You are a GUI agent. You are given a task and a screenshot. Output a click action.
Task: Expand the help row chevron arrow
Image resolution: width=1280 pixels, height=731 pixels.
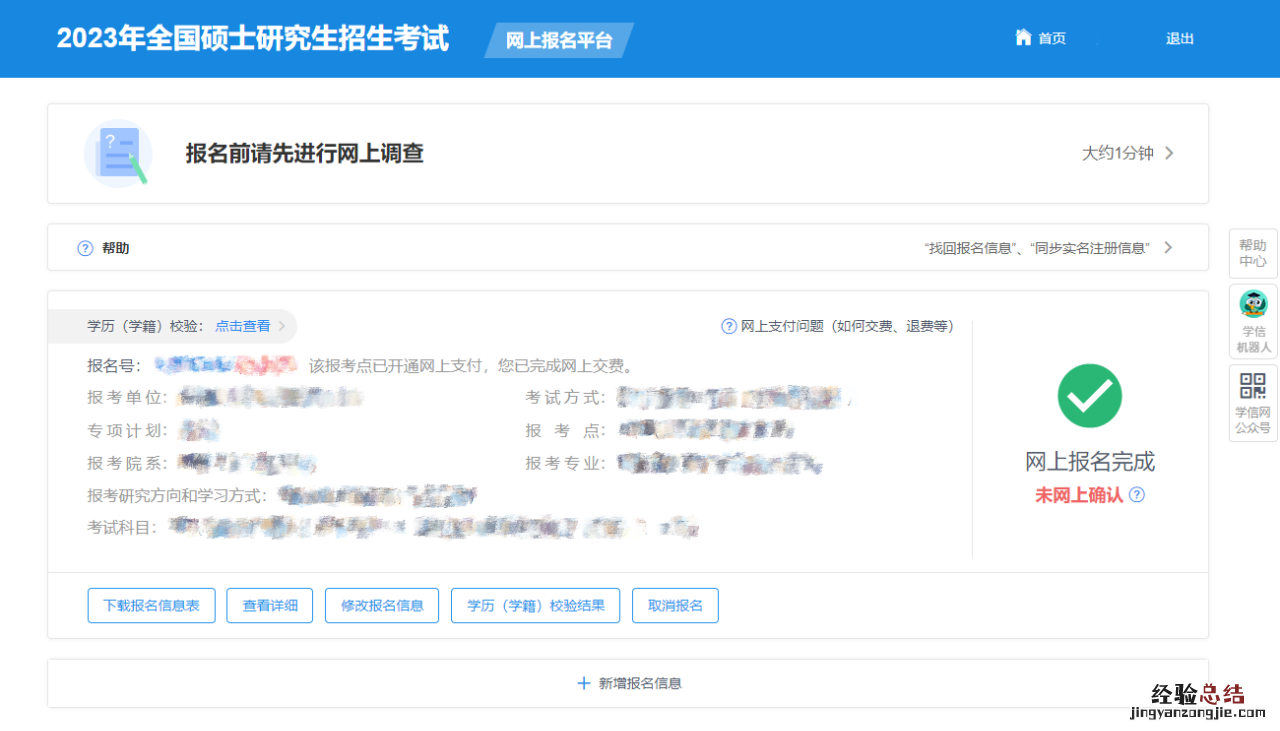point(1168,248)
